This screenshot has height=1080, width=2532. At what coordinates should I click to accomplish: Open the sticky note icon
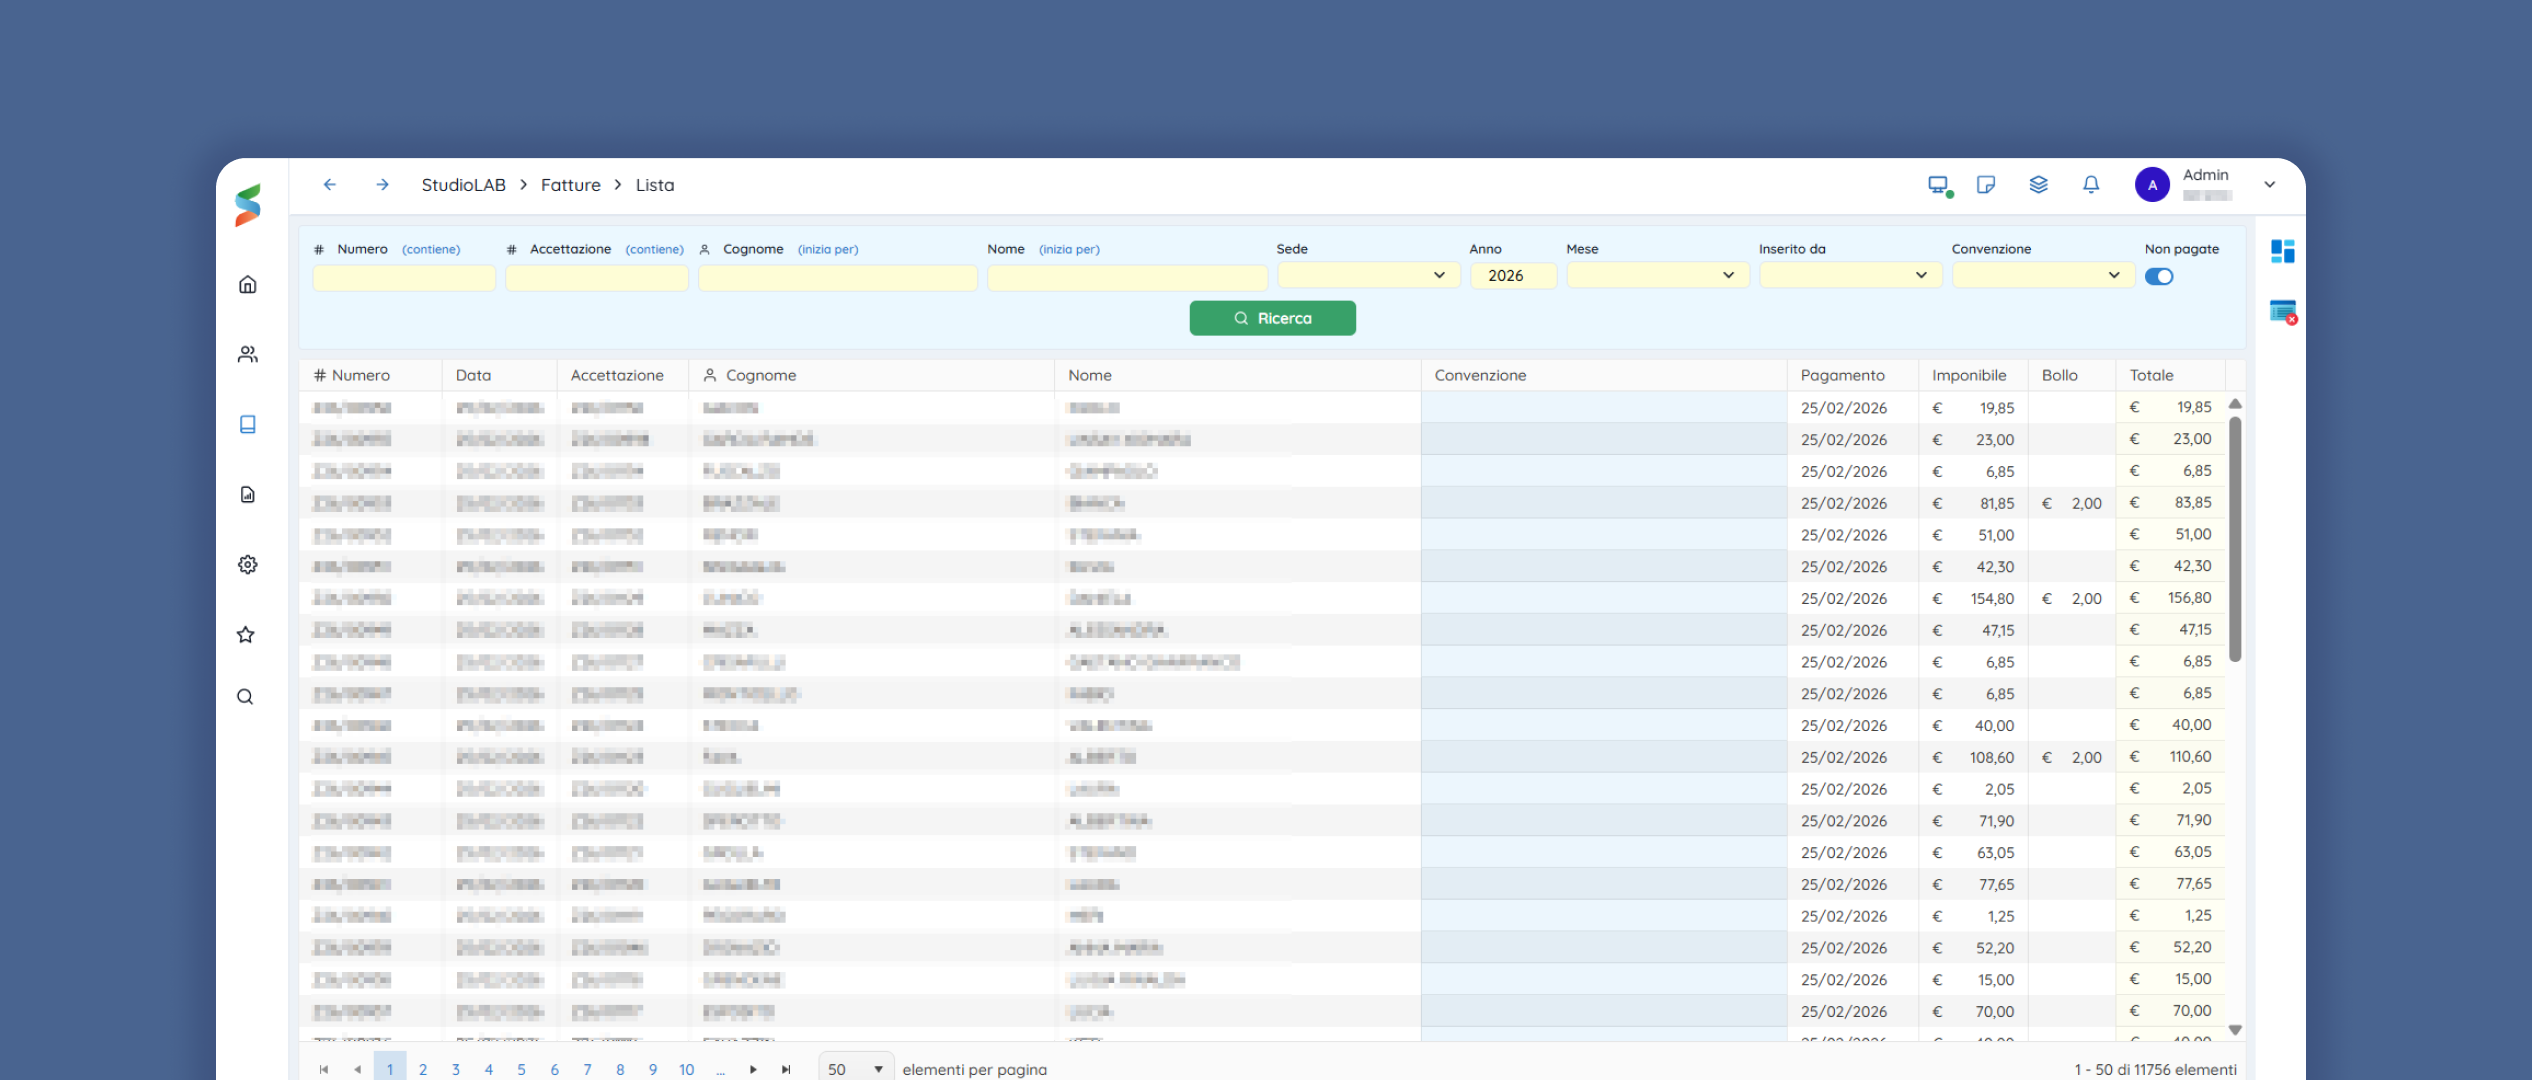tap(1986, 185)
